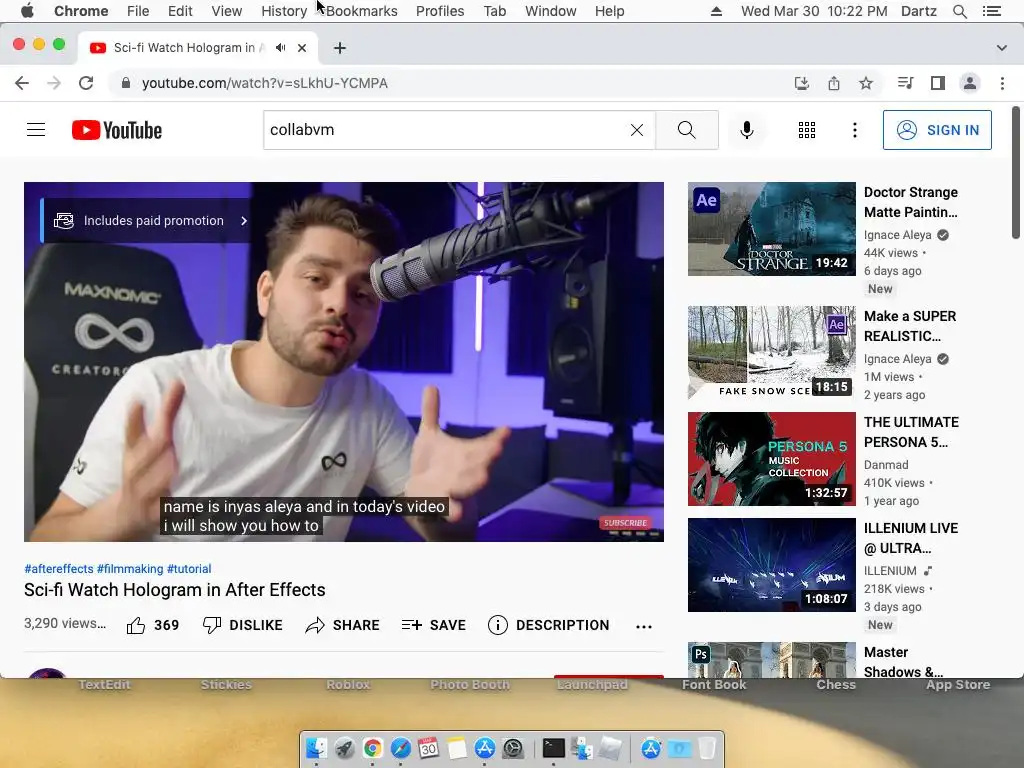Clear the search box text
The width and height of the screenshot is (1024, 768).
pyautogui.click(x=637, y=130)
